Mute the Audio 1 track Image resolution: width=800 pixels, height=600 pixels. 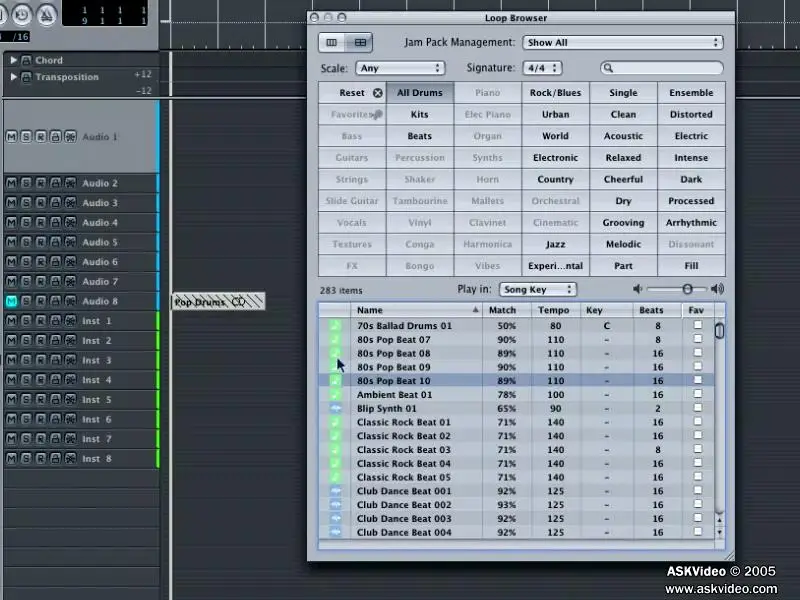pos(11,136)
